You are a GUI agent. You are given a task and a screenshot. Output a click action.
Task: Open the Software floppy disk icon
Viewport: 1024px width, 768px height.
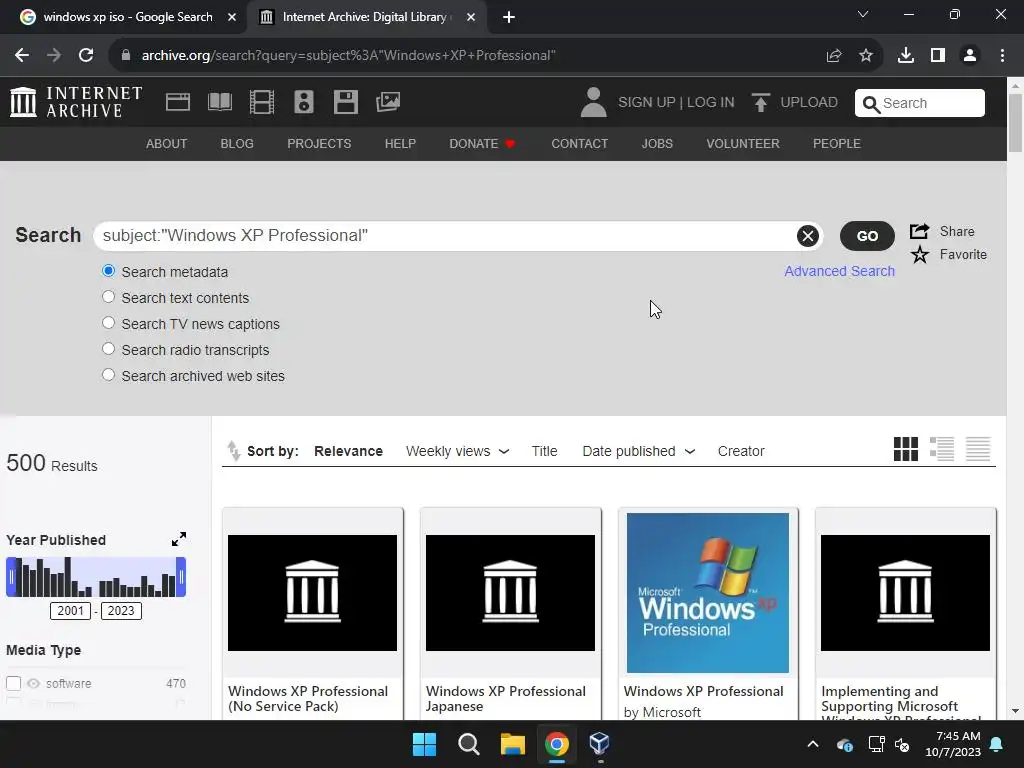[345, 102]
